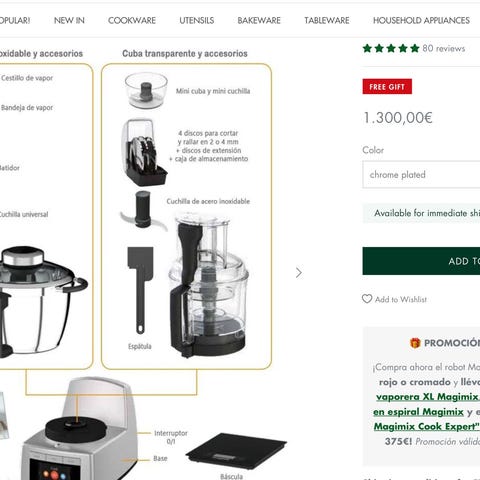Go to the UTENSILS category
Image resolution: width=480 pixels, height=480 pixels.
point(197,20)
